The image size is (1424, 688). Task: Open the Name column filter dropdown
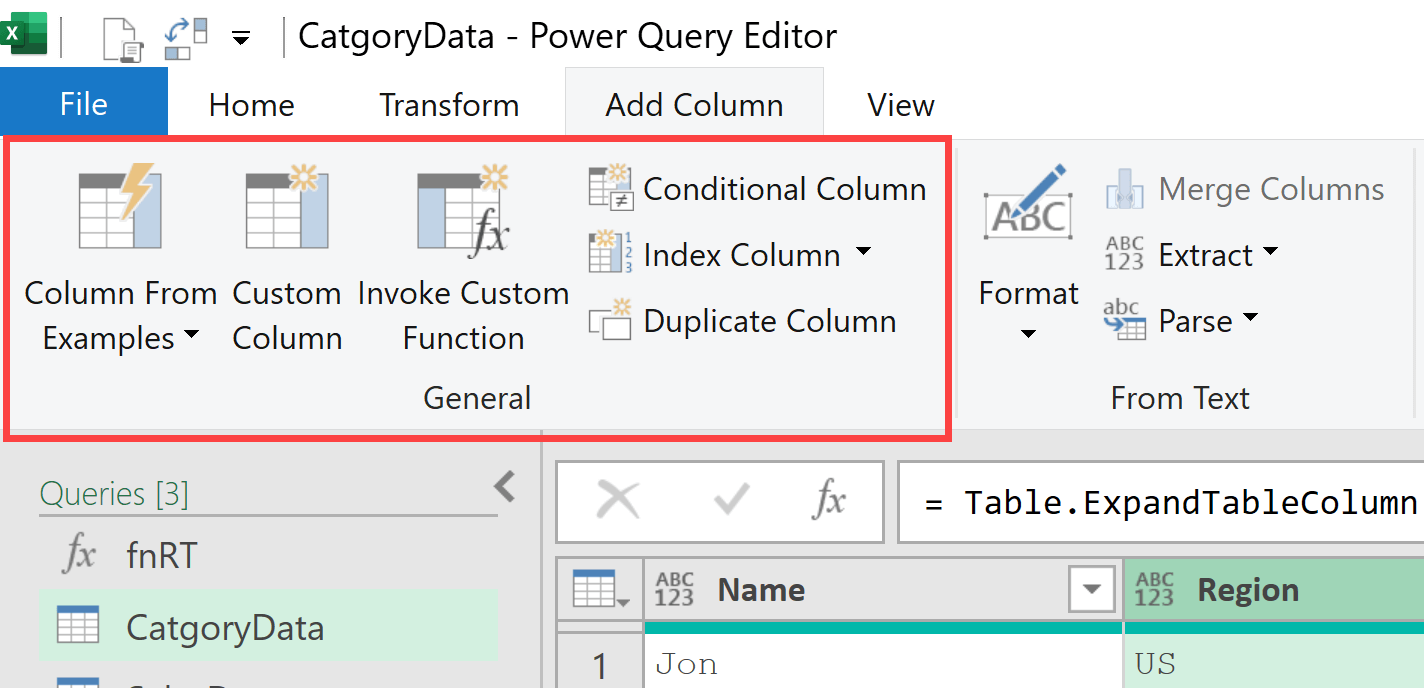[x=1091, y=589]
